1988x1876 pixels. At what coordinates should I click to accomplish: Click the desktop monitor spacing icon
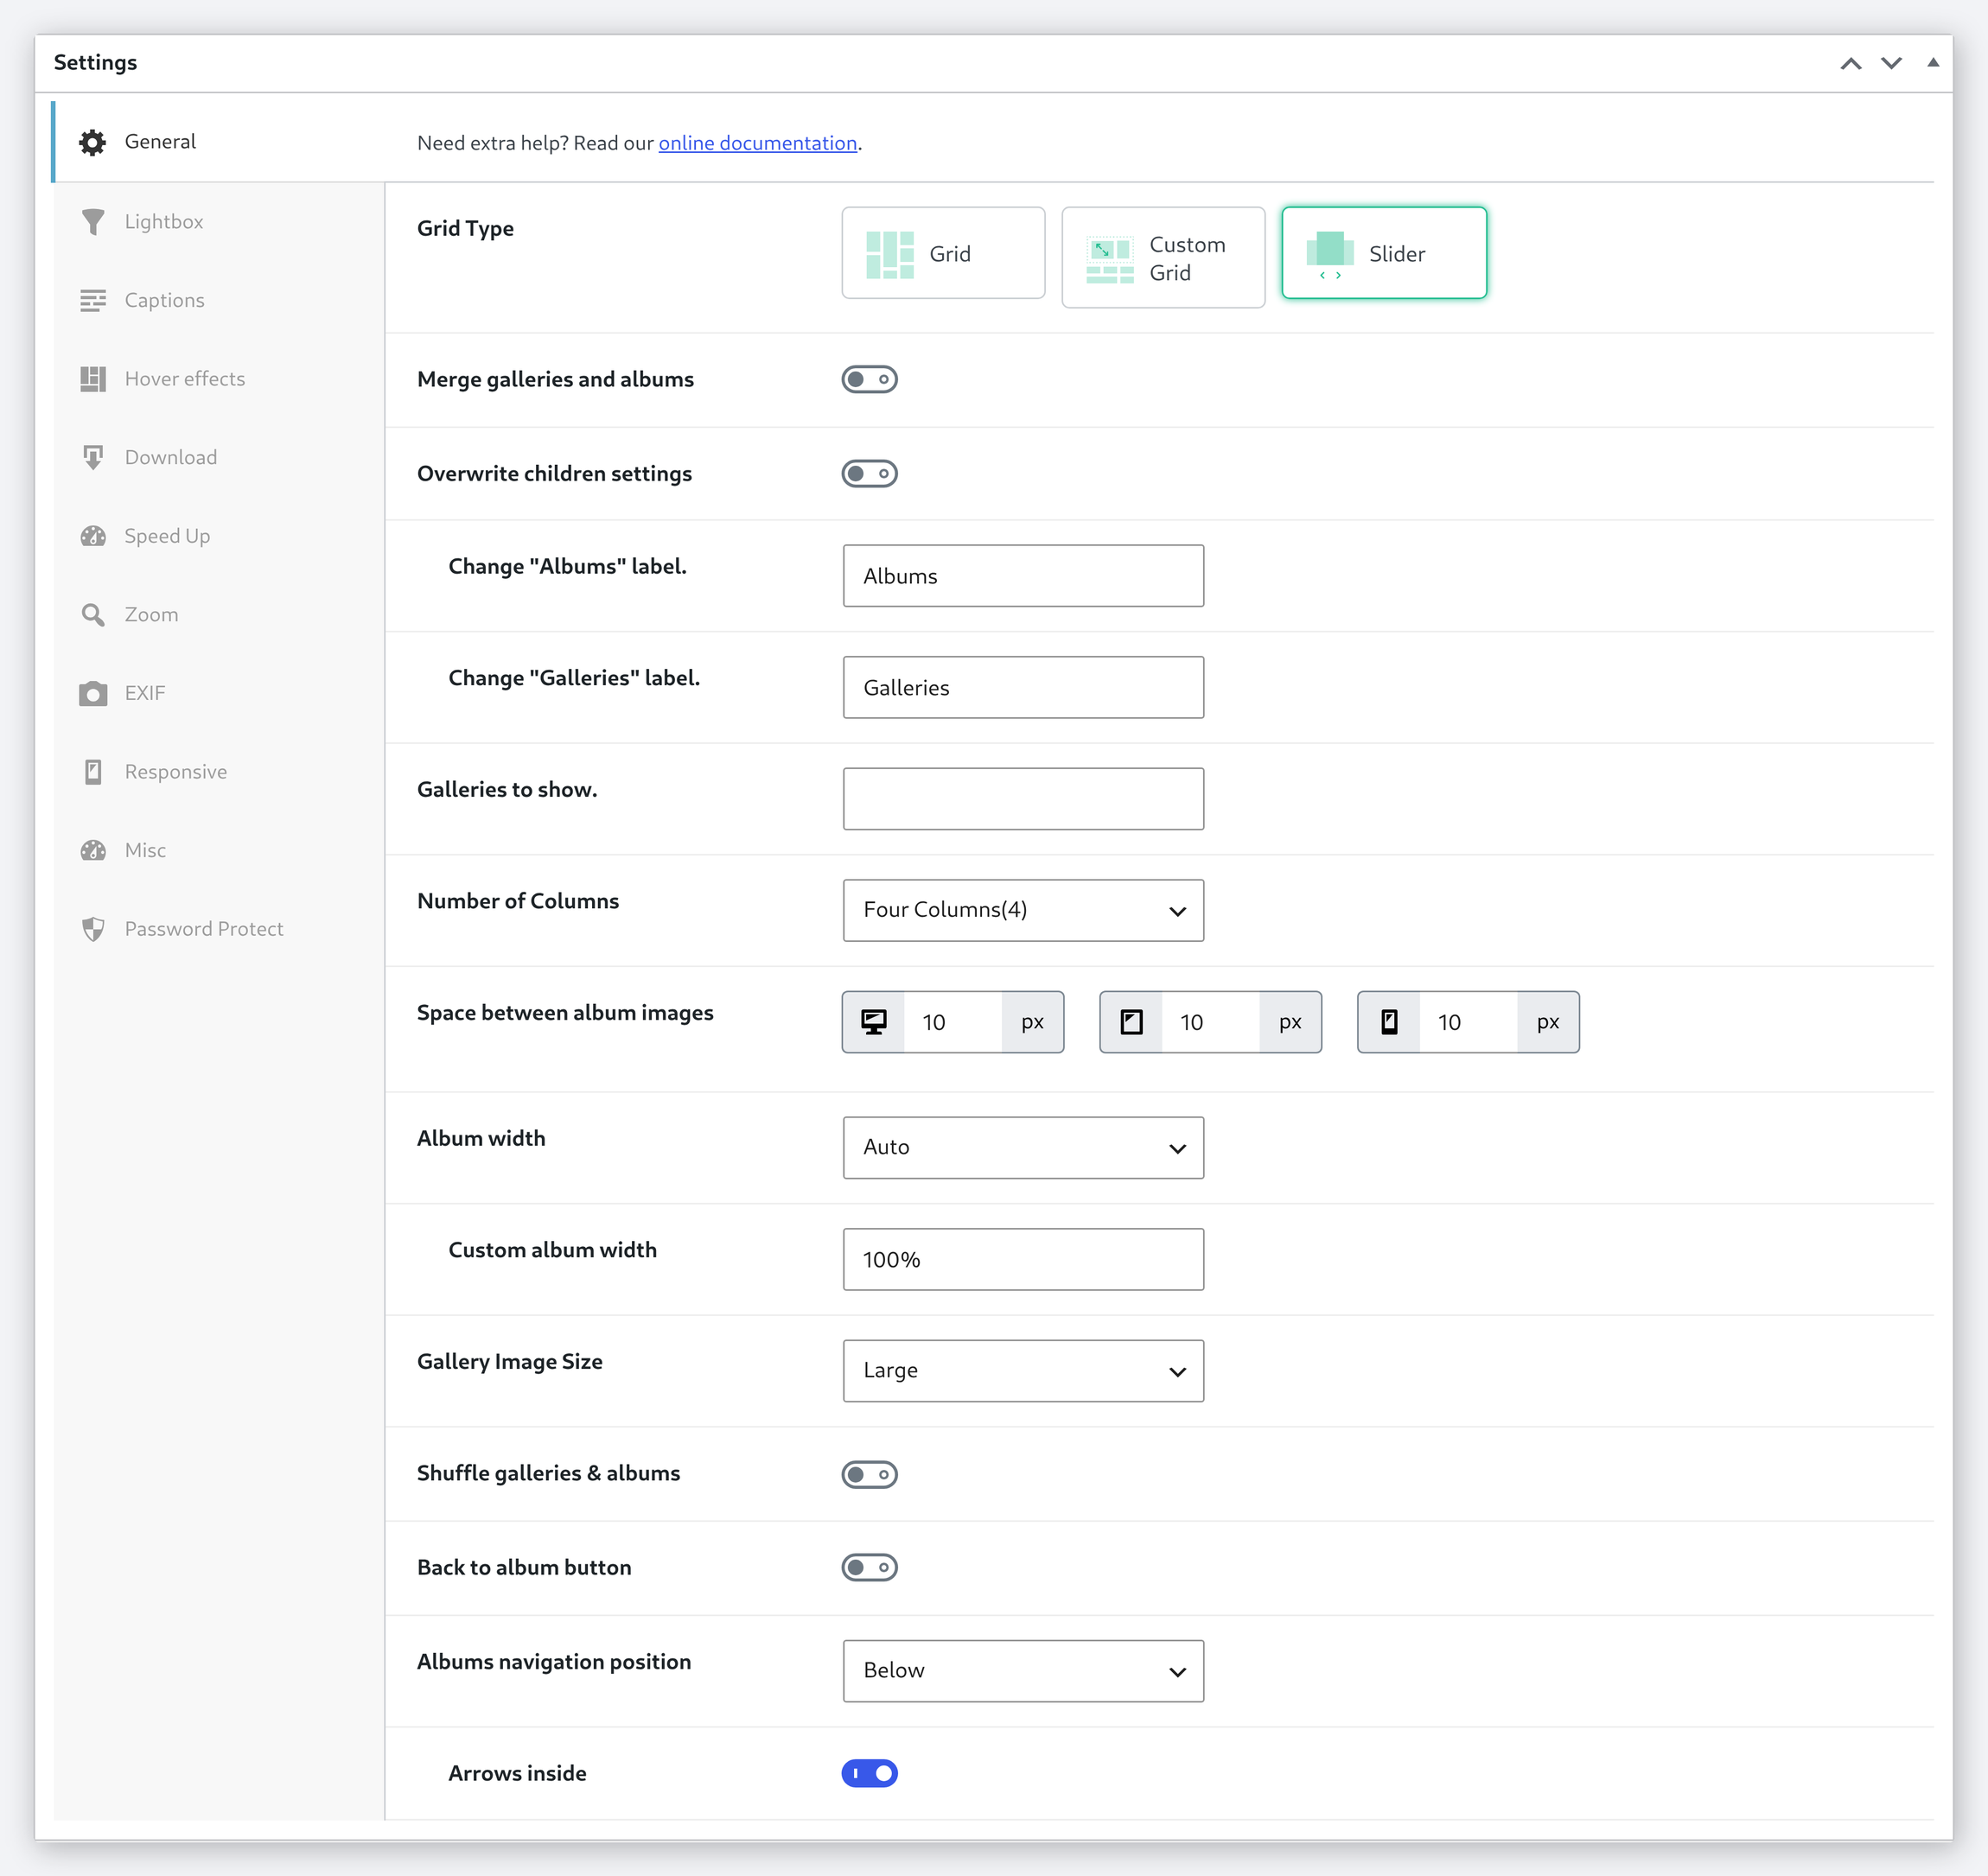point(874,1022)
